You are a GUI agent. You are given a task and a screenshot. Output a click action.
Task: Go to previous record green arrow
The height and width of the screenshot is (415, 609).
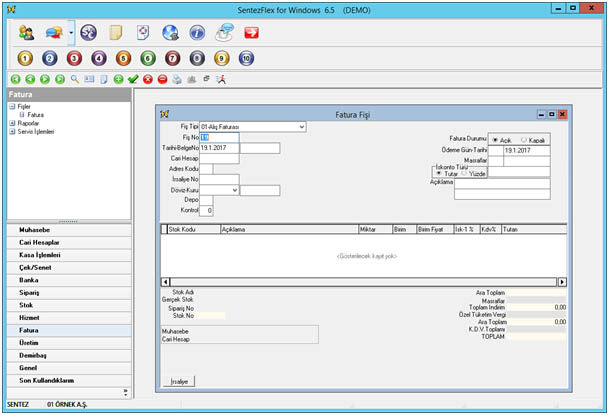click(x=30, y=79)
